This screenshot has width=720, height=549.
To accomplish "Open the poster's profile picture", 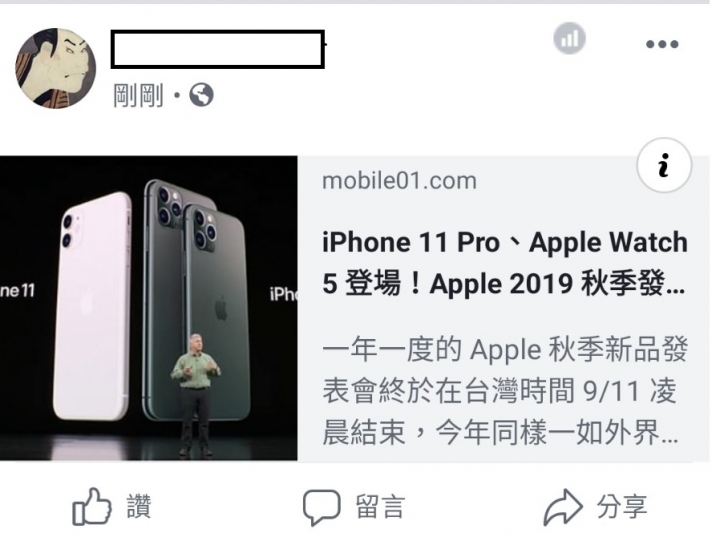I will click(x=56, y=68).
